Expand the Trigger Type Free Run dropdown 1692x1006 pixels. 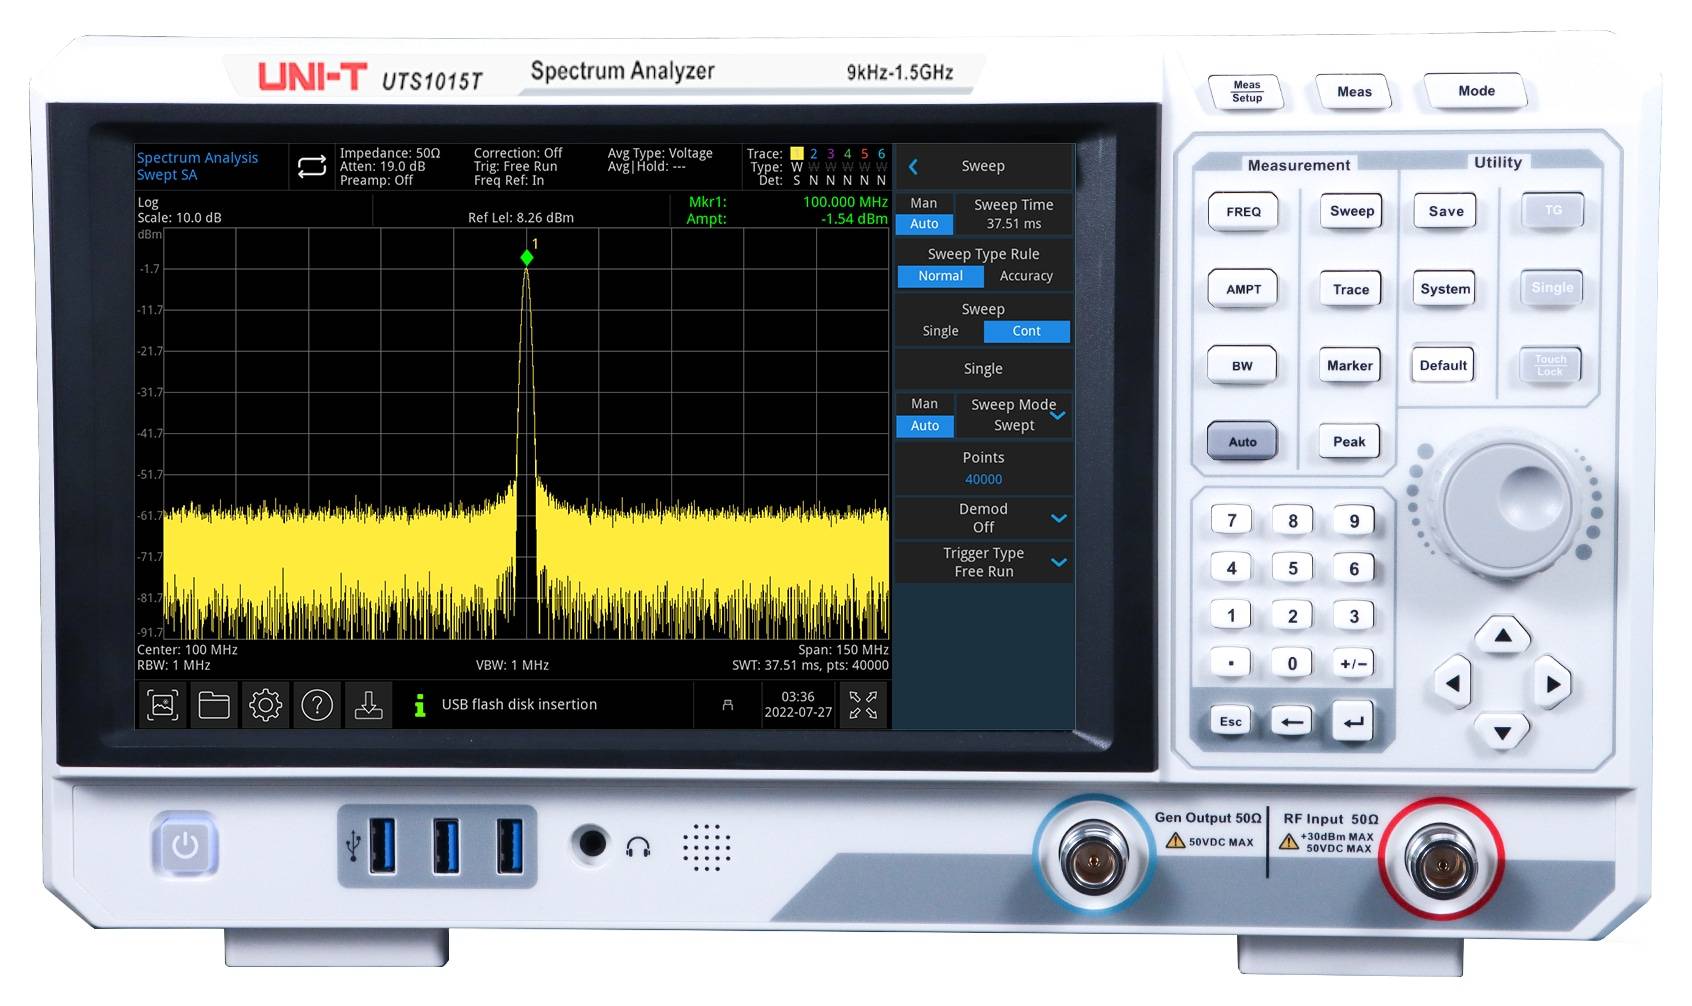tap(1058, 562)
